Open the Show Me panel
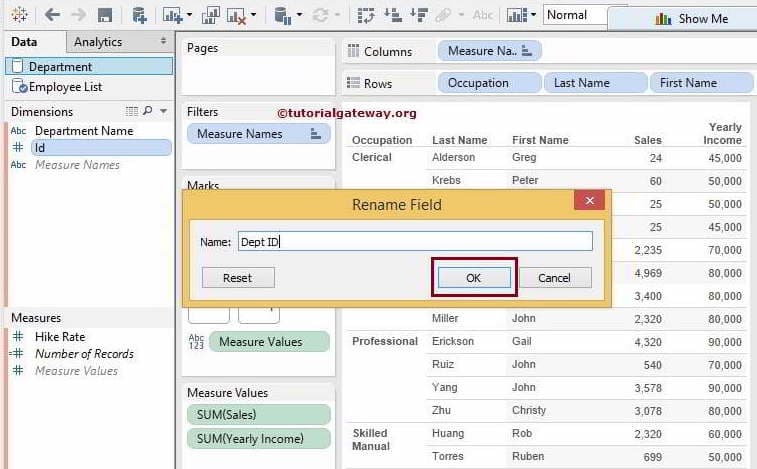This screenshot has width=757, height=469. tap(692, 19)
